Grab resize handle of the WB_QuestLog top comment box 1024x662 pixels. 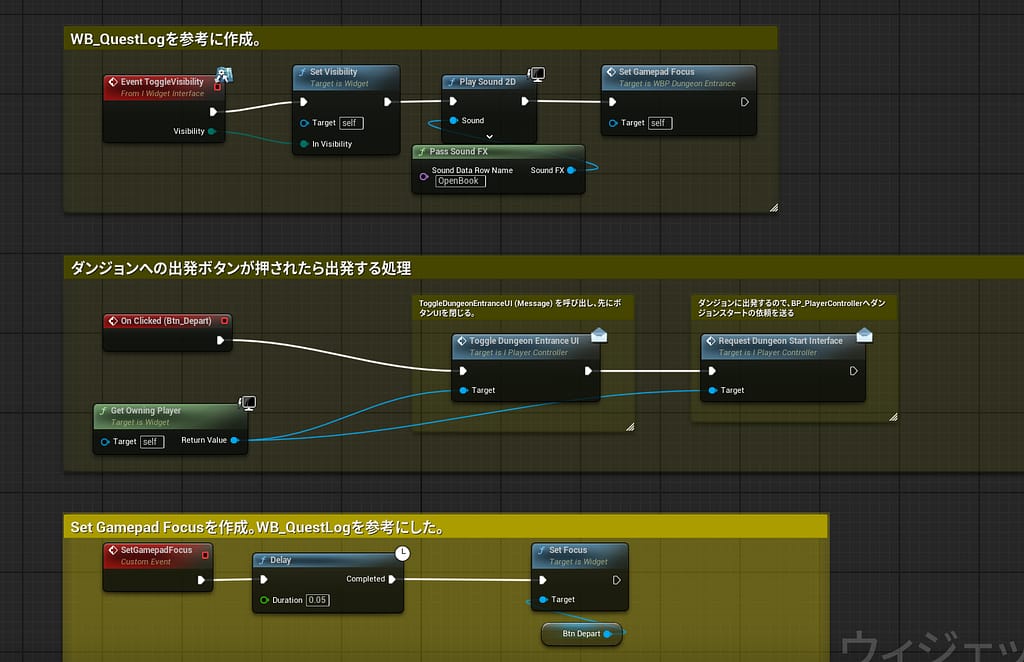(772, 207)
